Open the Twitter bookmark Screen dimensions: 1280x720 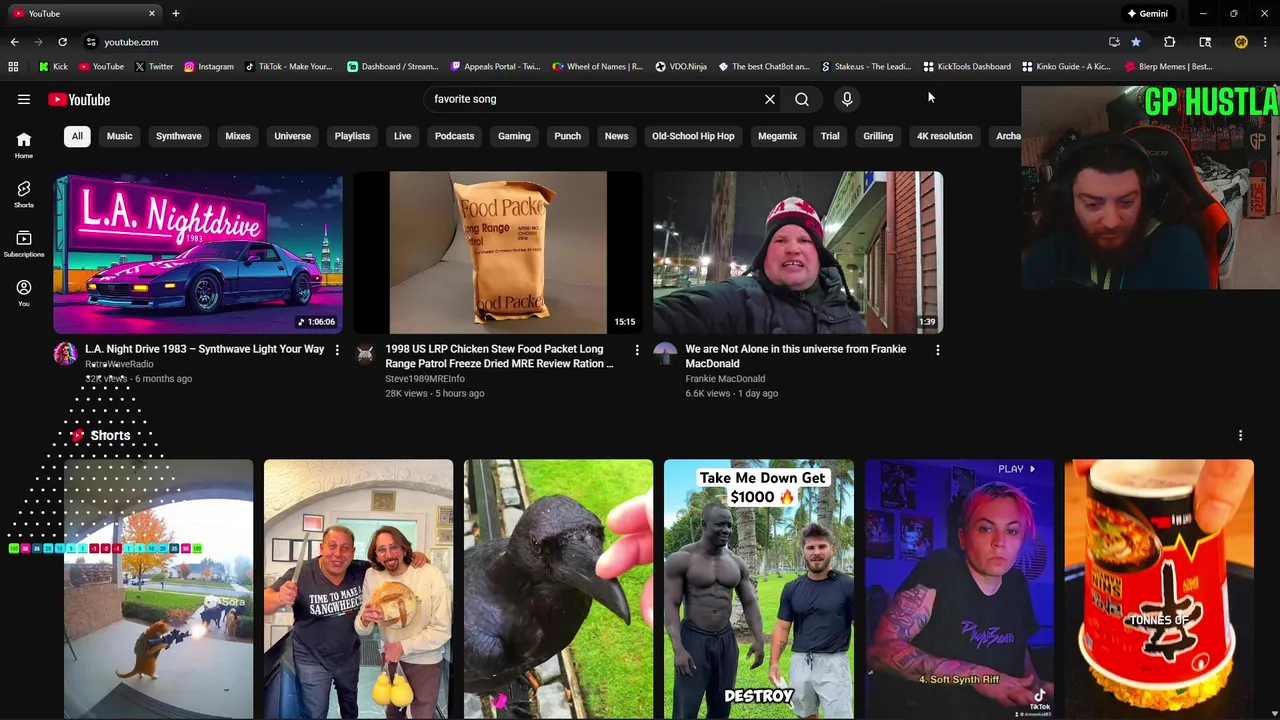point(153,67)
